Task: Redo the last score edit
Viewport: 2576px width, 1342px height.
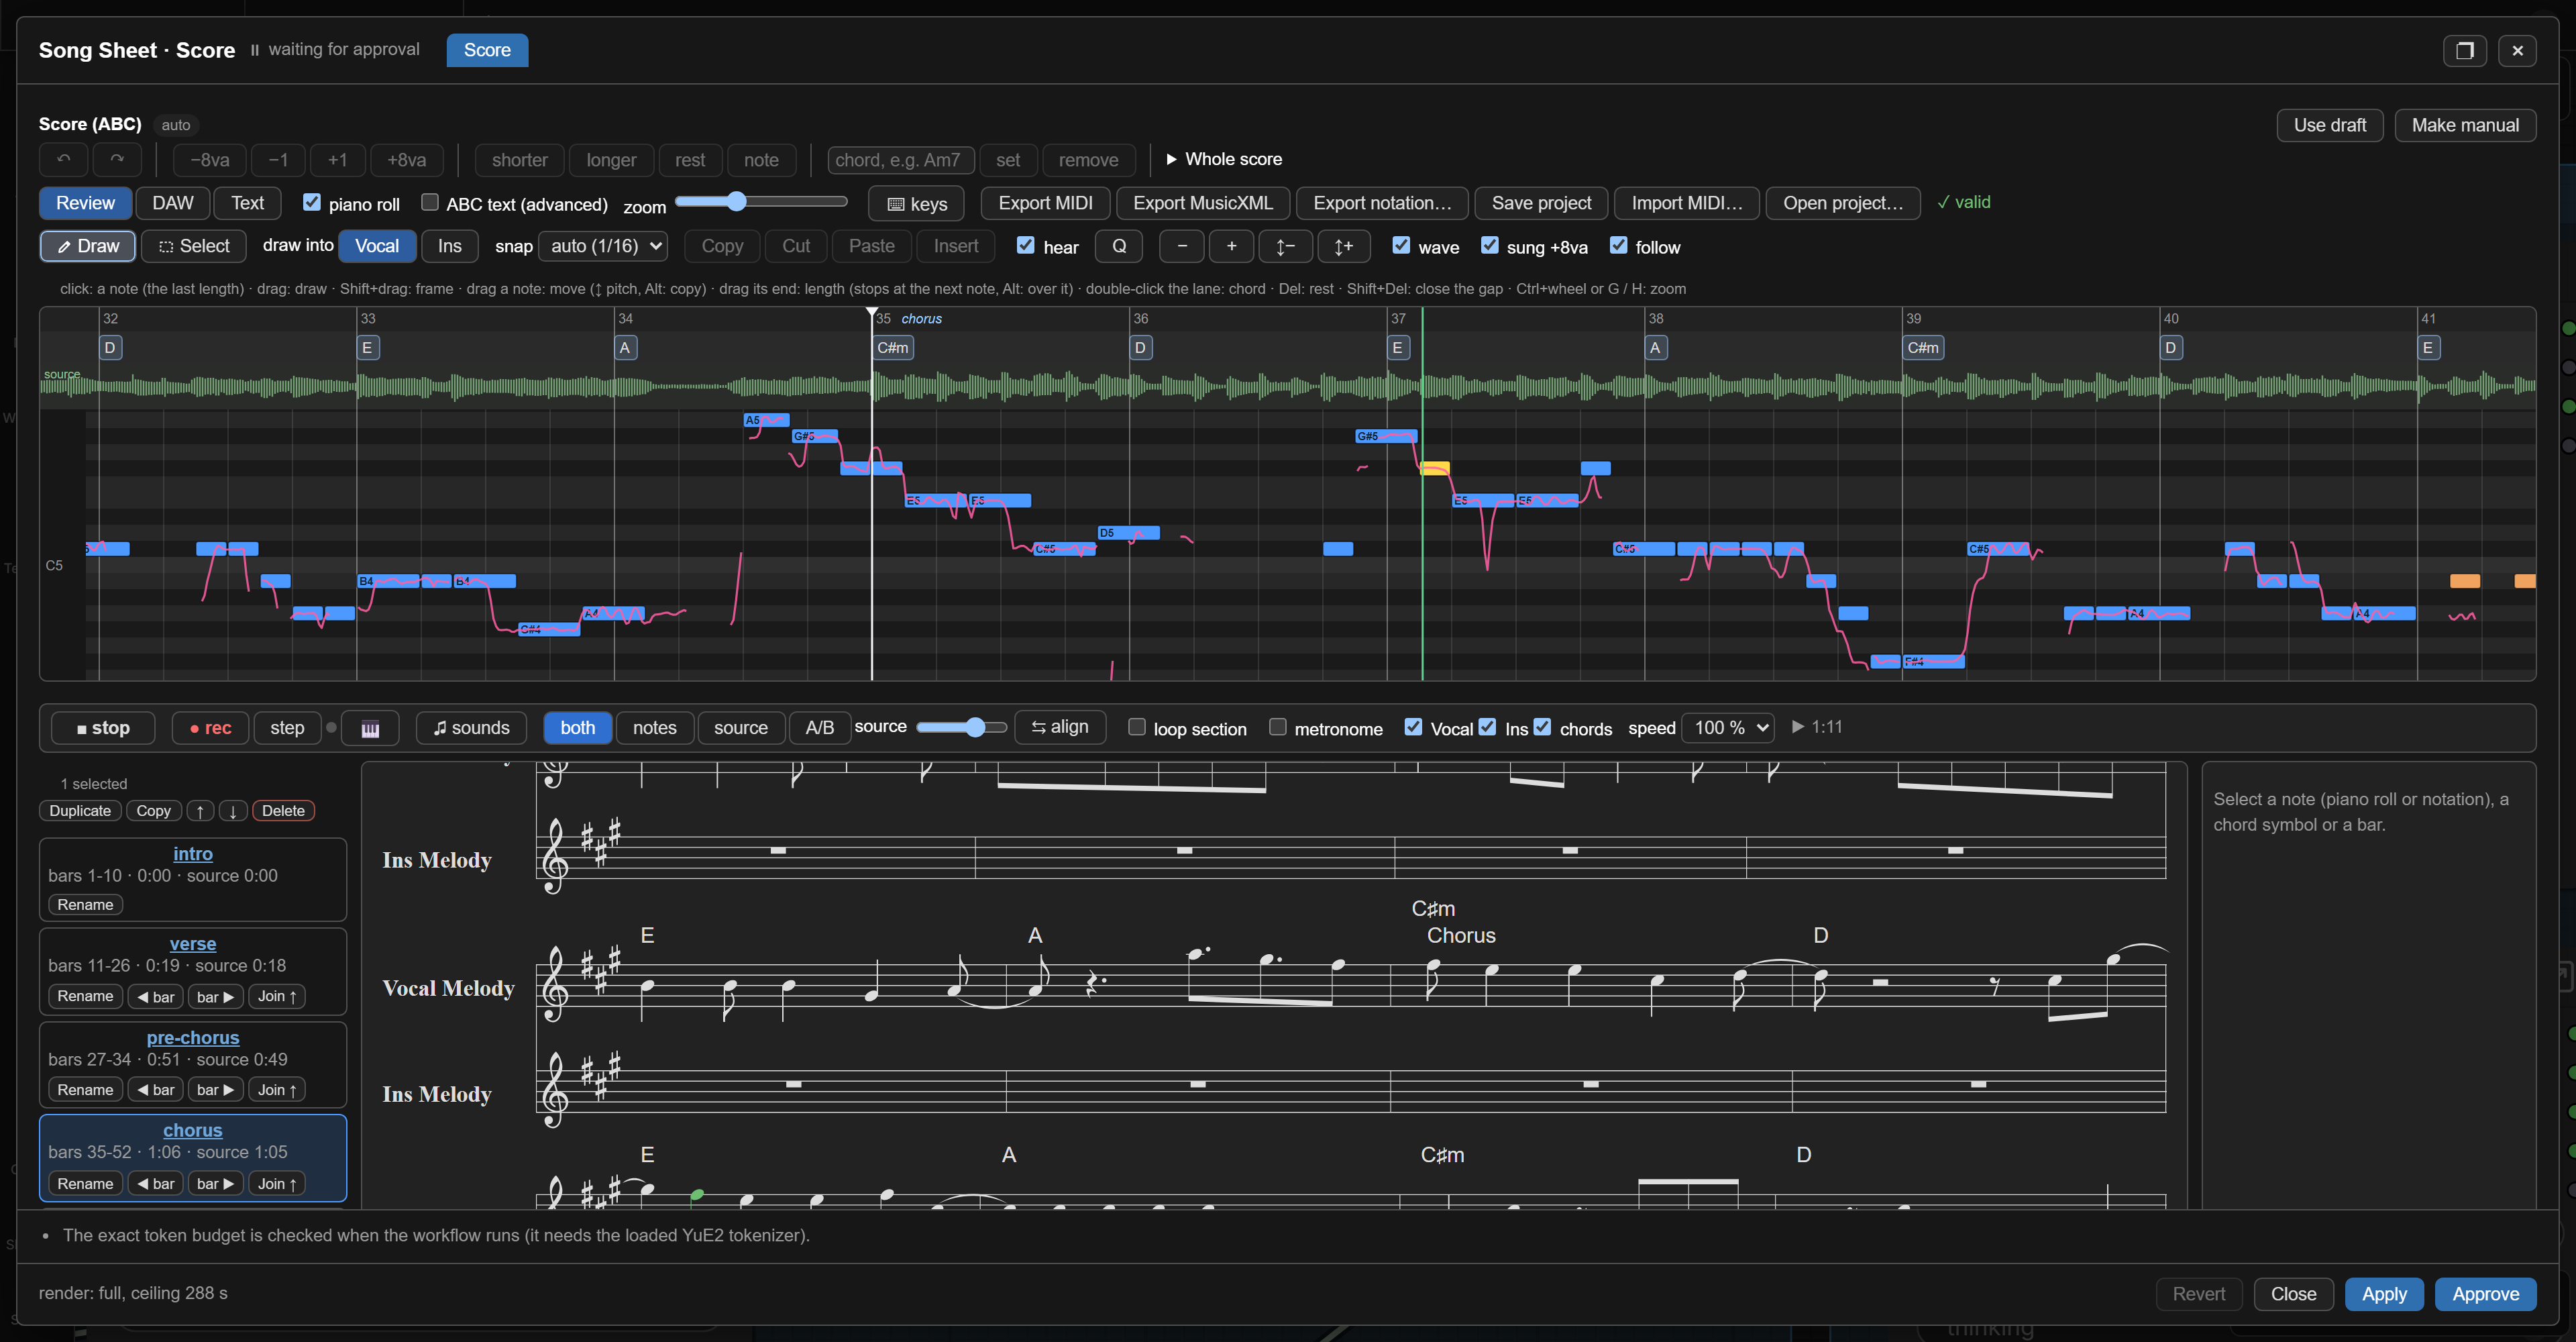Action: (117, 160)
